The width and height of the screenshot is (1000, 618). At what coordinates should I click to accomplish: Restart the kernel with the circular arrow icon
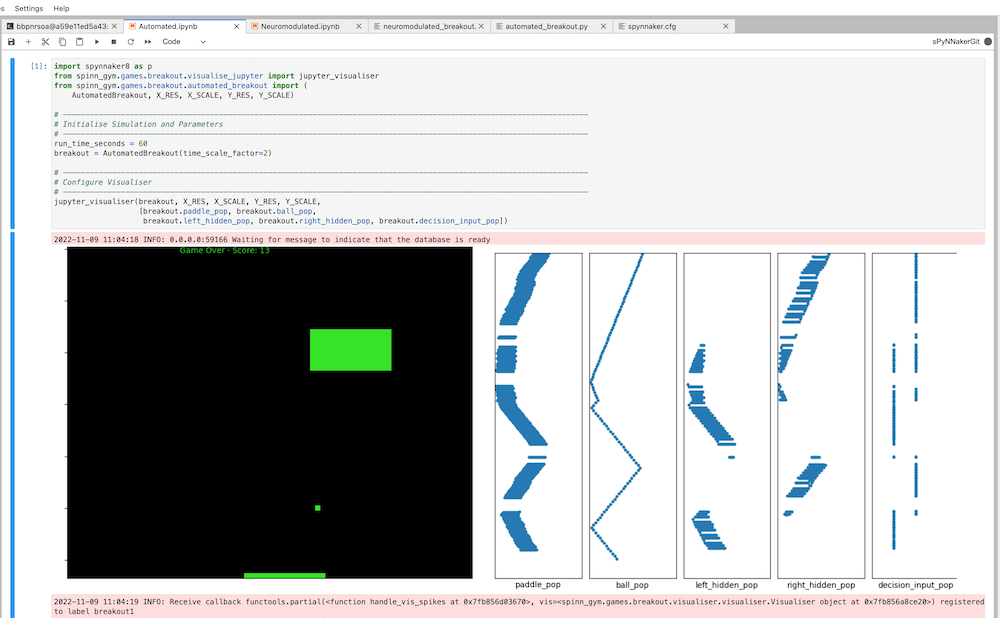(x=131, y=41)
